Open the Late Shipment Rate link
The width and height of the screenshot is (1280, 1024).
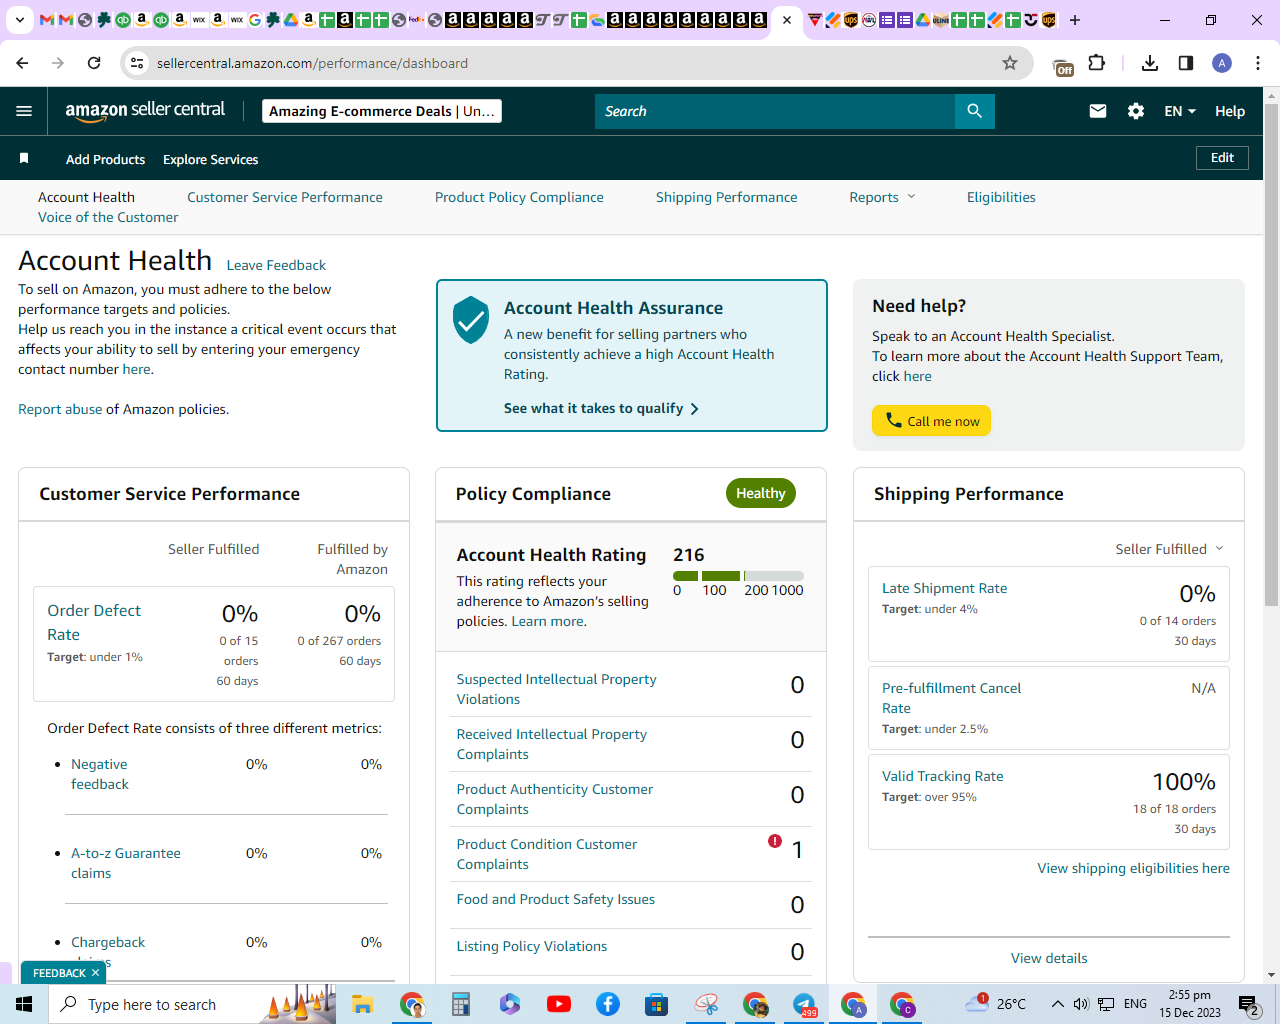click(x=944, y=588)
